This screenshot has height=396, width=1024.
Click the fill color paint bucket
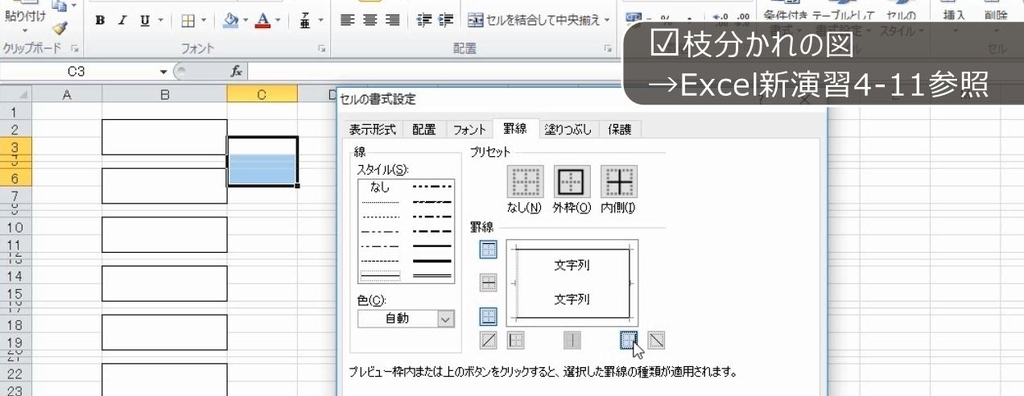click(x=230, y=21)
